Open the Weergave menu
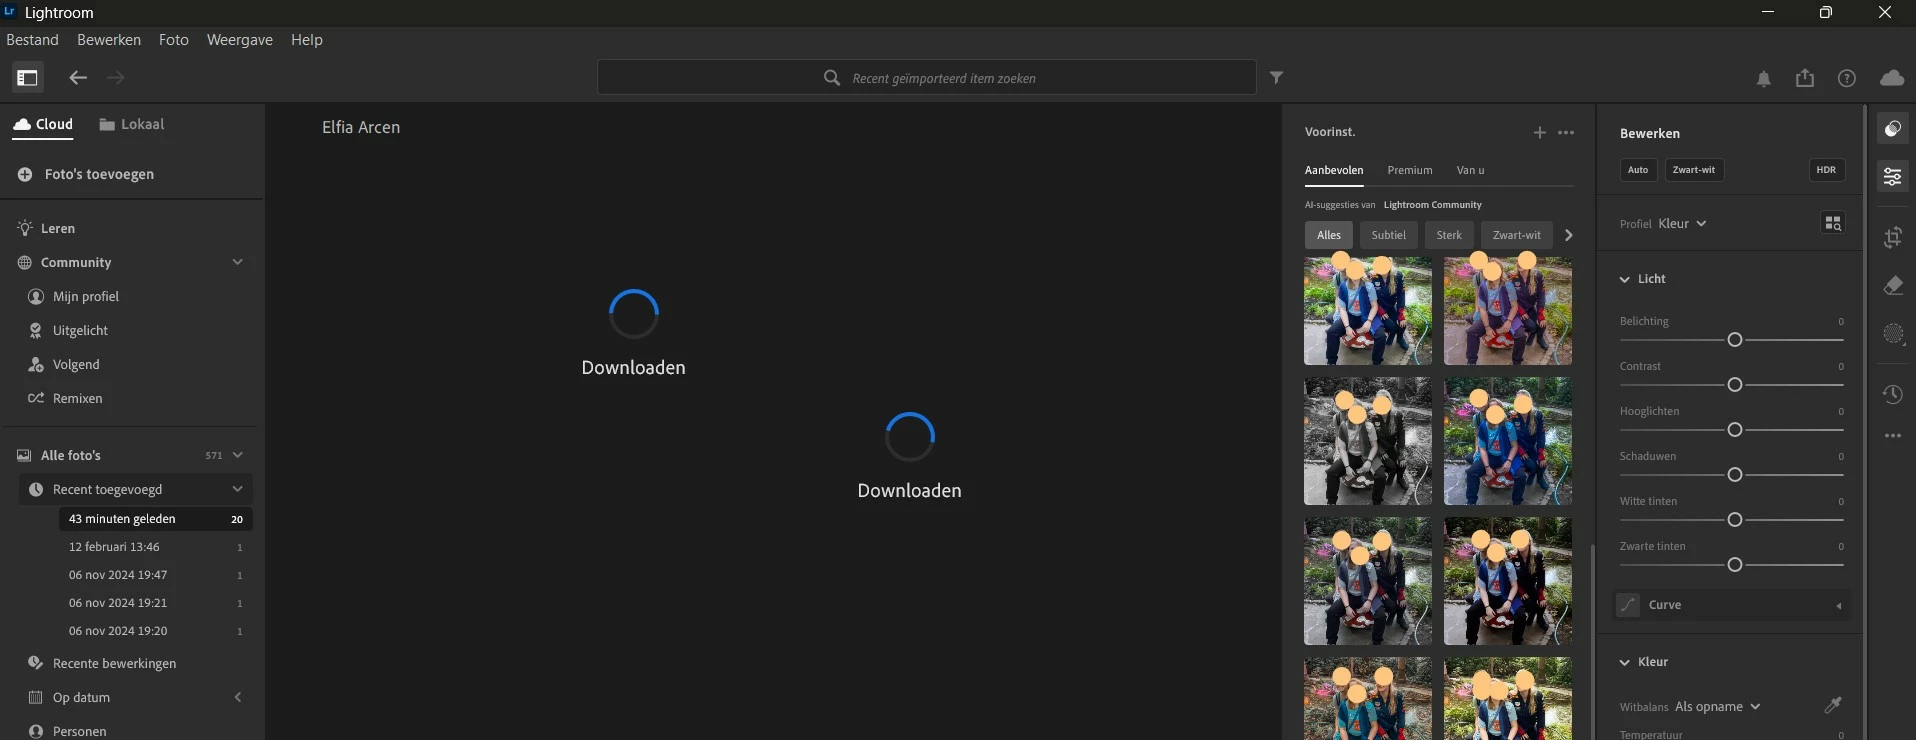The height and width of the screenshot is (740, 1916). (240, 40)
